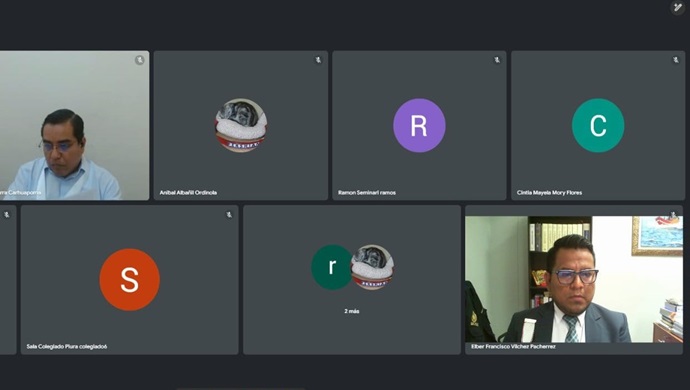690x390 pixels.
Task: Select the teal C avatar of Cintia
Action: [x=598, y=125]
